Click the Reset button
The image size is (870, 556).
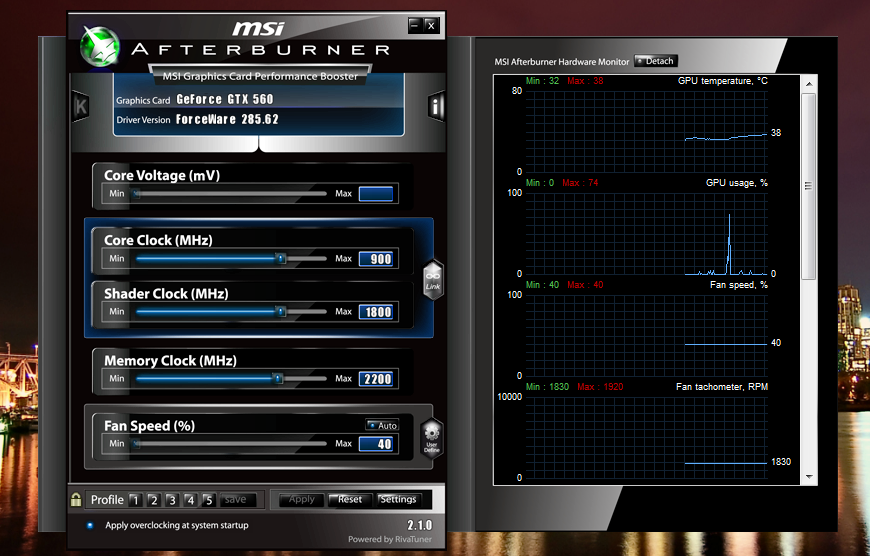pyautogui.click(x=350, y=499)
